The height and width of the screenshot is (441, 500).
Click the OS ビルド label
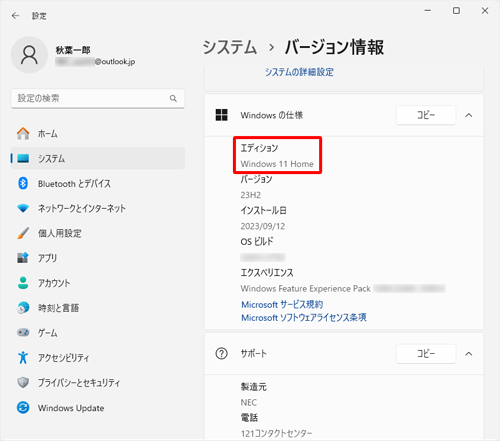[x=257, y=241]
